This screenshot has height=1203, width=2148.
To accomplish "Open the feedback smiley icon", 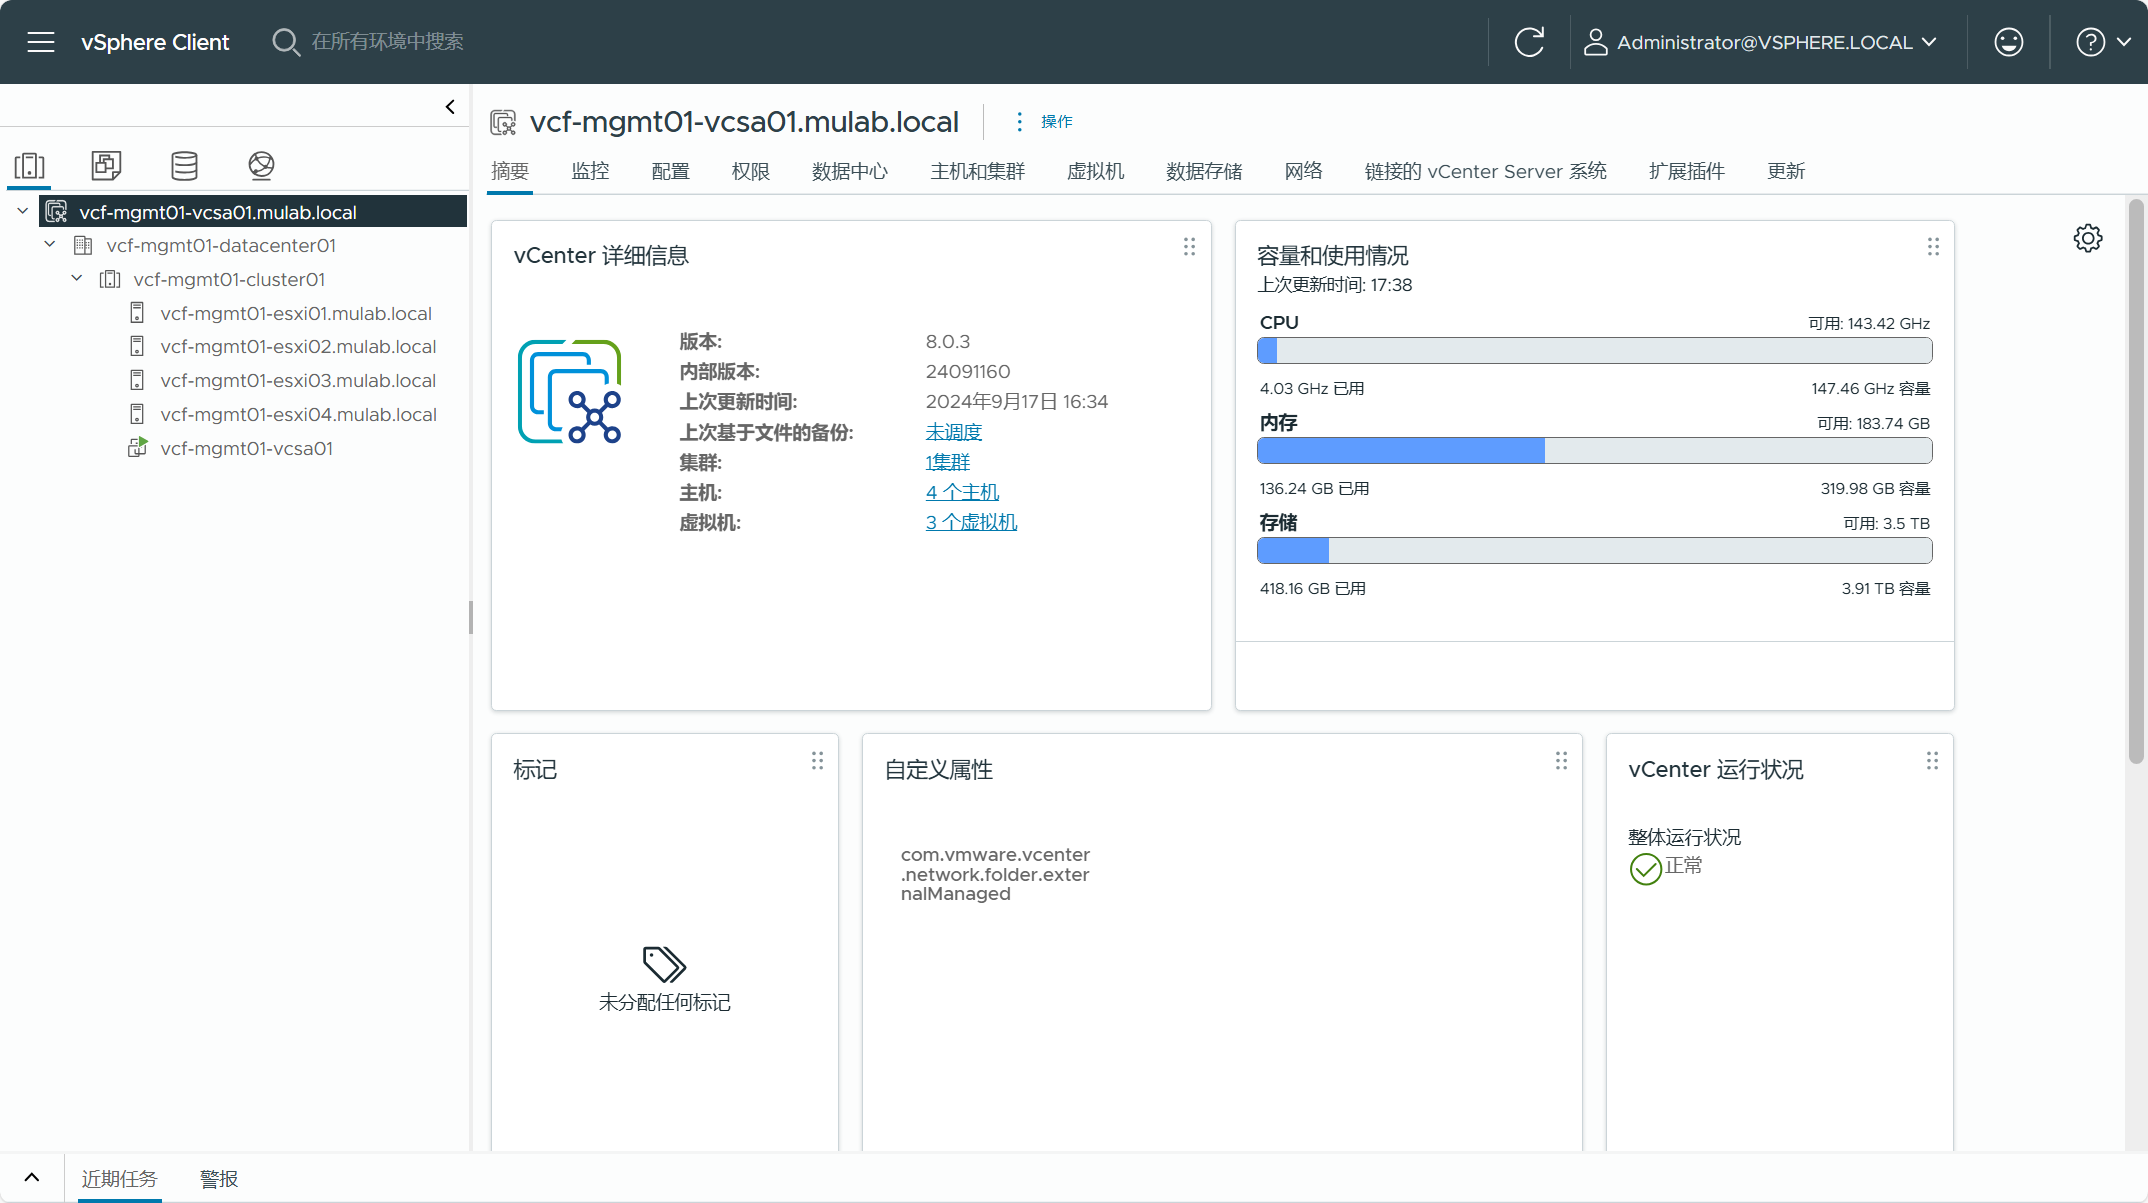I will coord(2008,41).
